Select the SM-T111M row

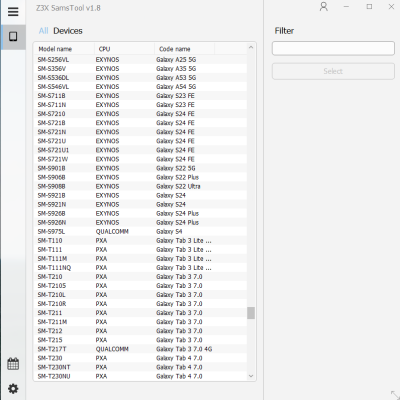pyautogui.click(x=140, y=259)
